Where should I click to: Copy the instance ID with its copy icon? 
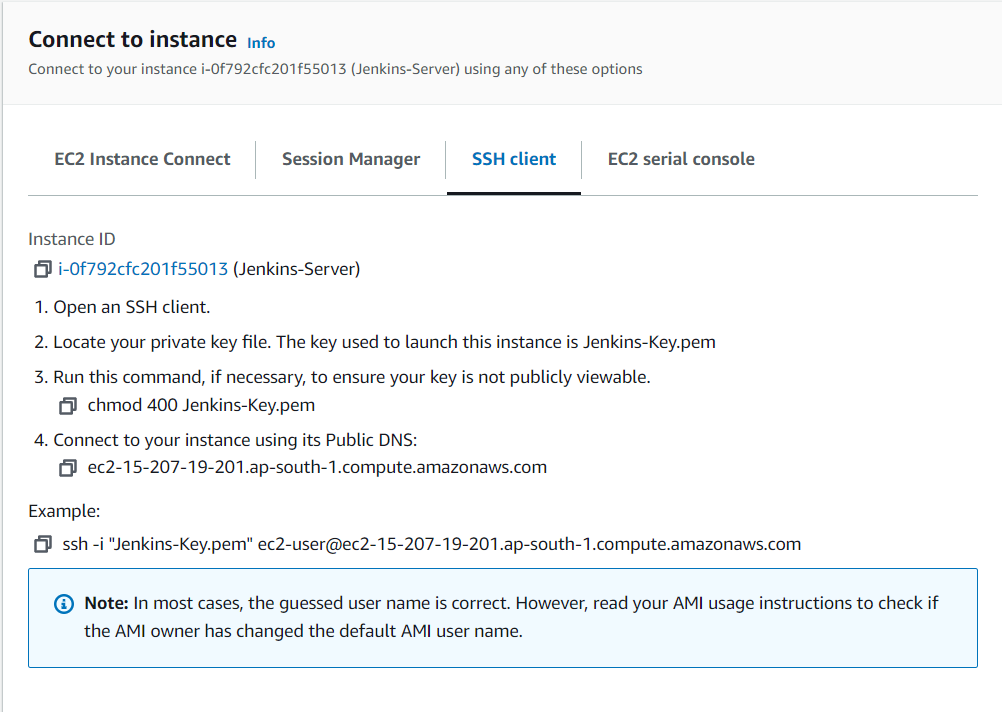pos(42,269)
